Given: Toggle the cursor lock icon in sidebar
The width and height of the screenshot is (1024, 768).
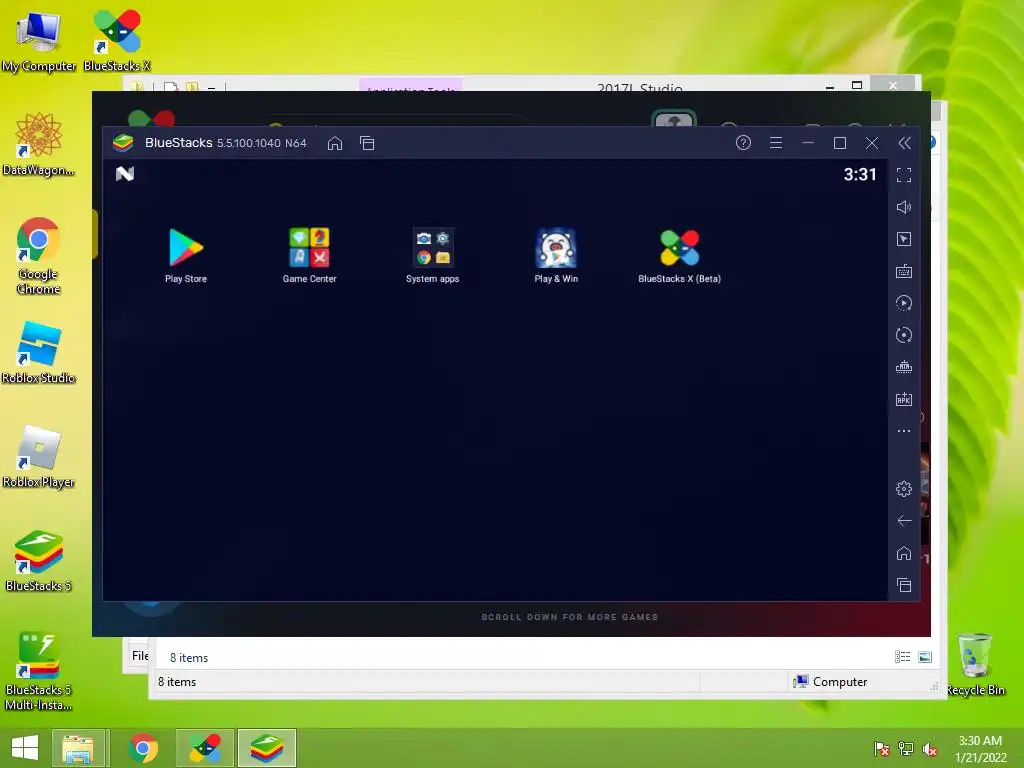Looking at the screenshot, I should click(904, 239).
